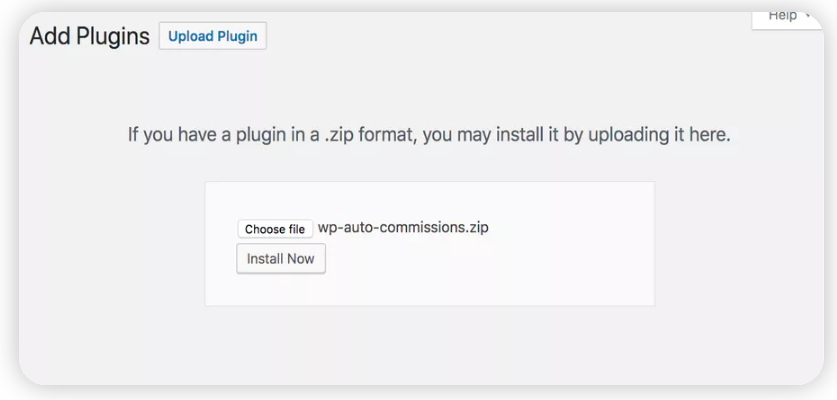Click 'you may install it' in the instruction
Viewport: 837px width, 400px height.
tap(491, 135)
